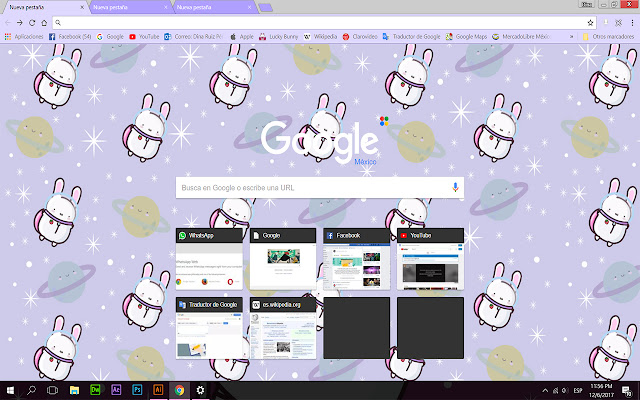The width and height of the screenshot is (640, 400).
Task: Open the Google apps colored dots icon
Action: click(x=384, y=121)
